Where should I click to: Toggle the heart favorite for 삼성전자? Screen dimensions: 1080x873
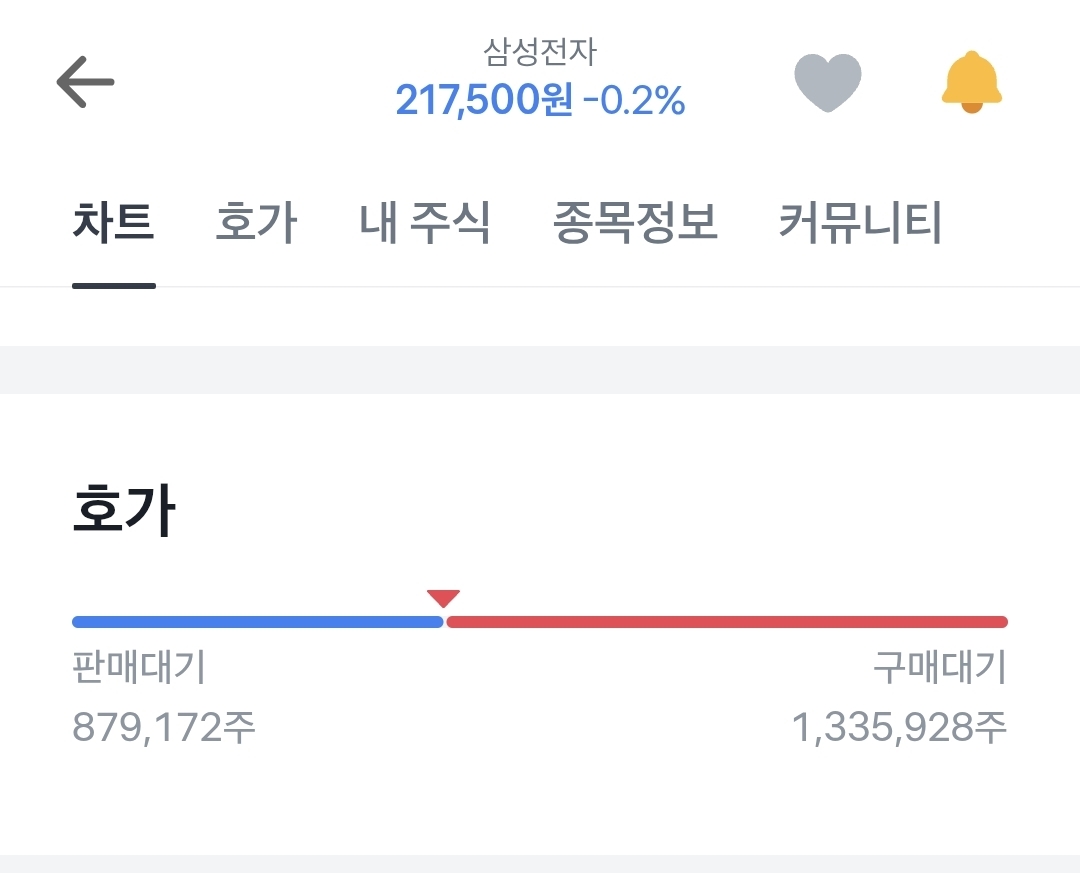[827, 82]
